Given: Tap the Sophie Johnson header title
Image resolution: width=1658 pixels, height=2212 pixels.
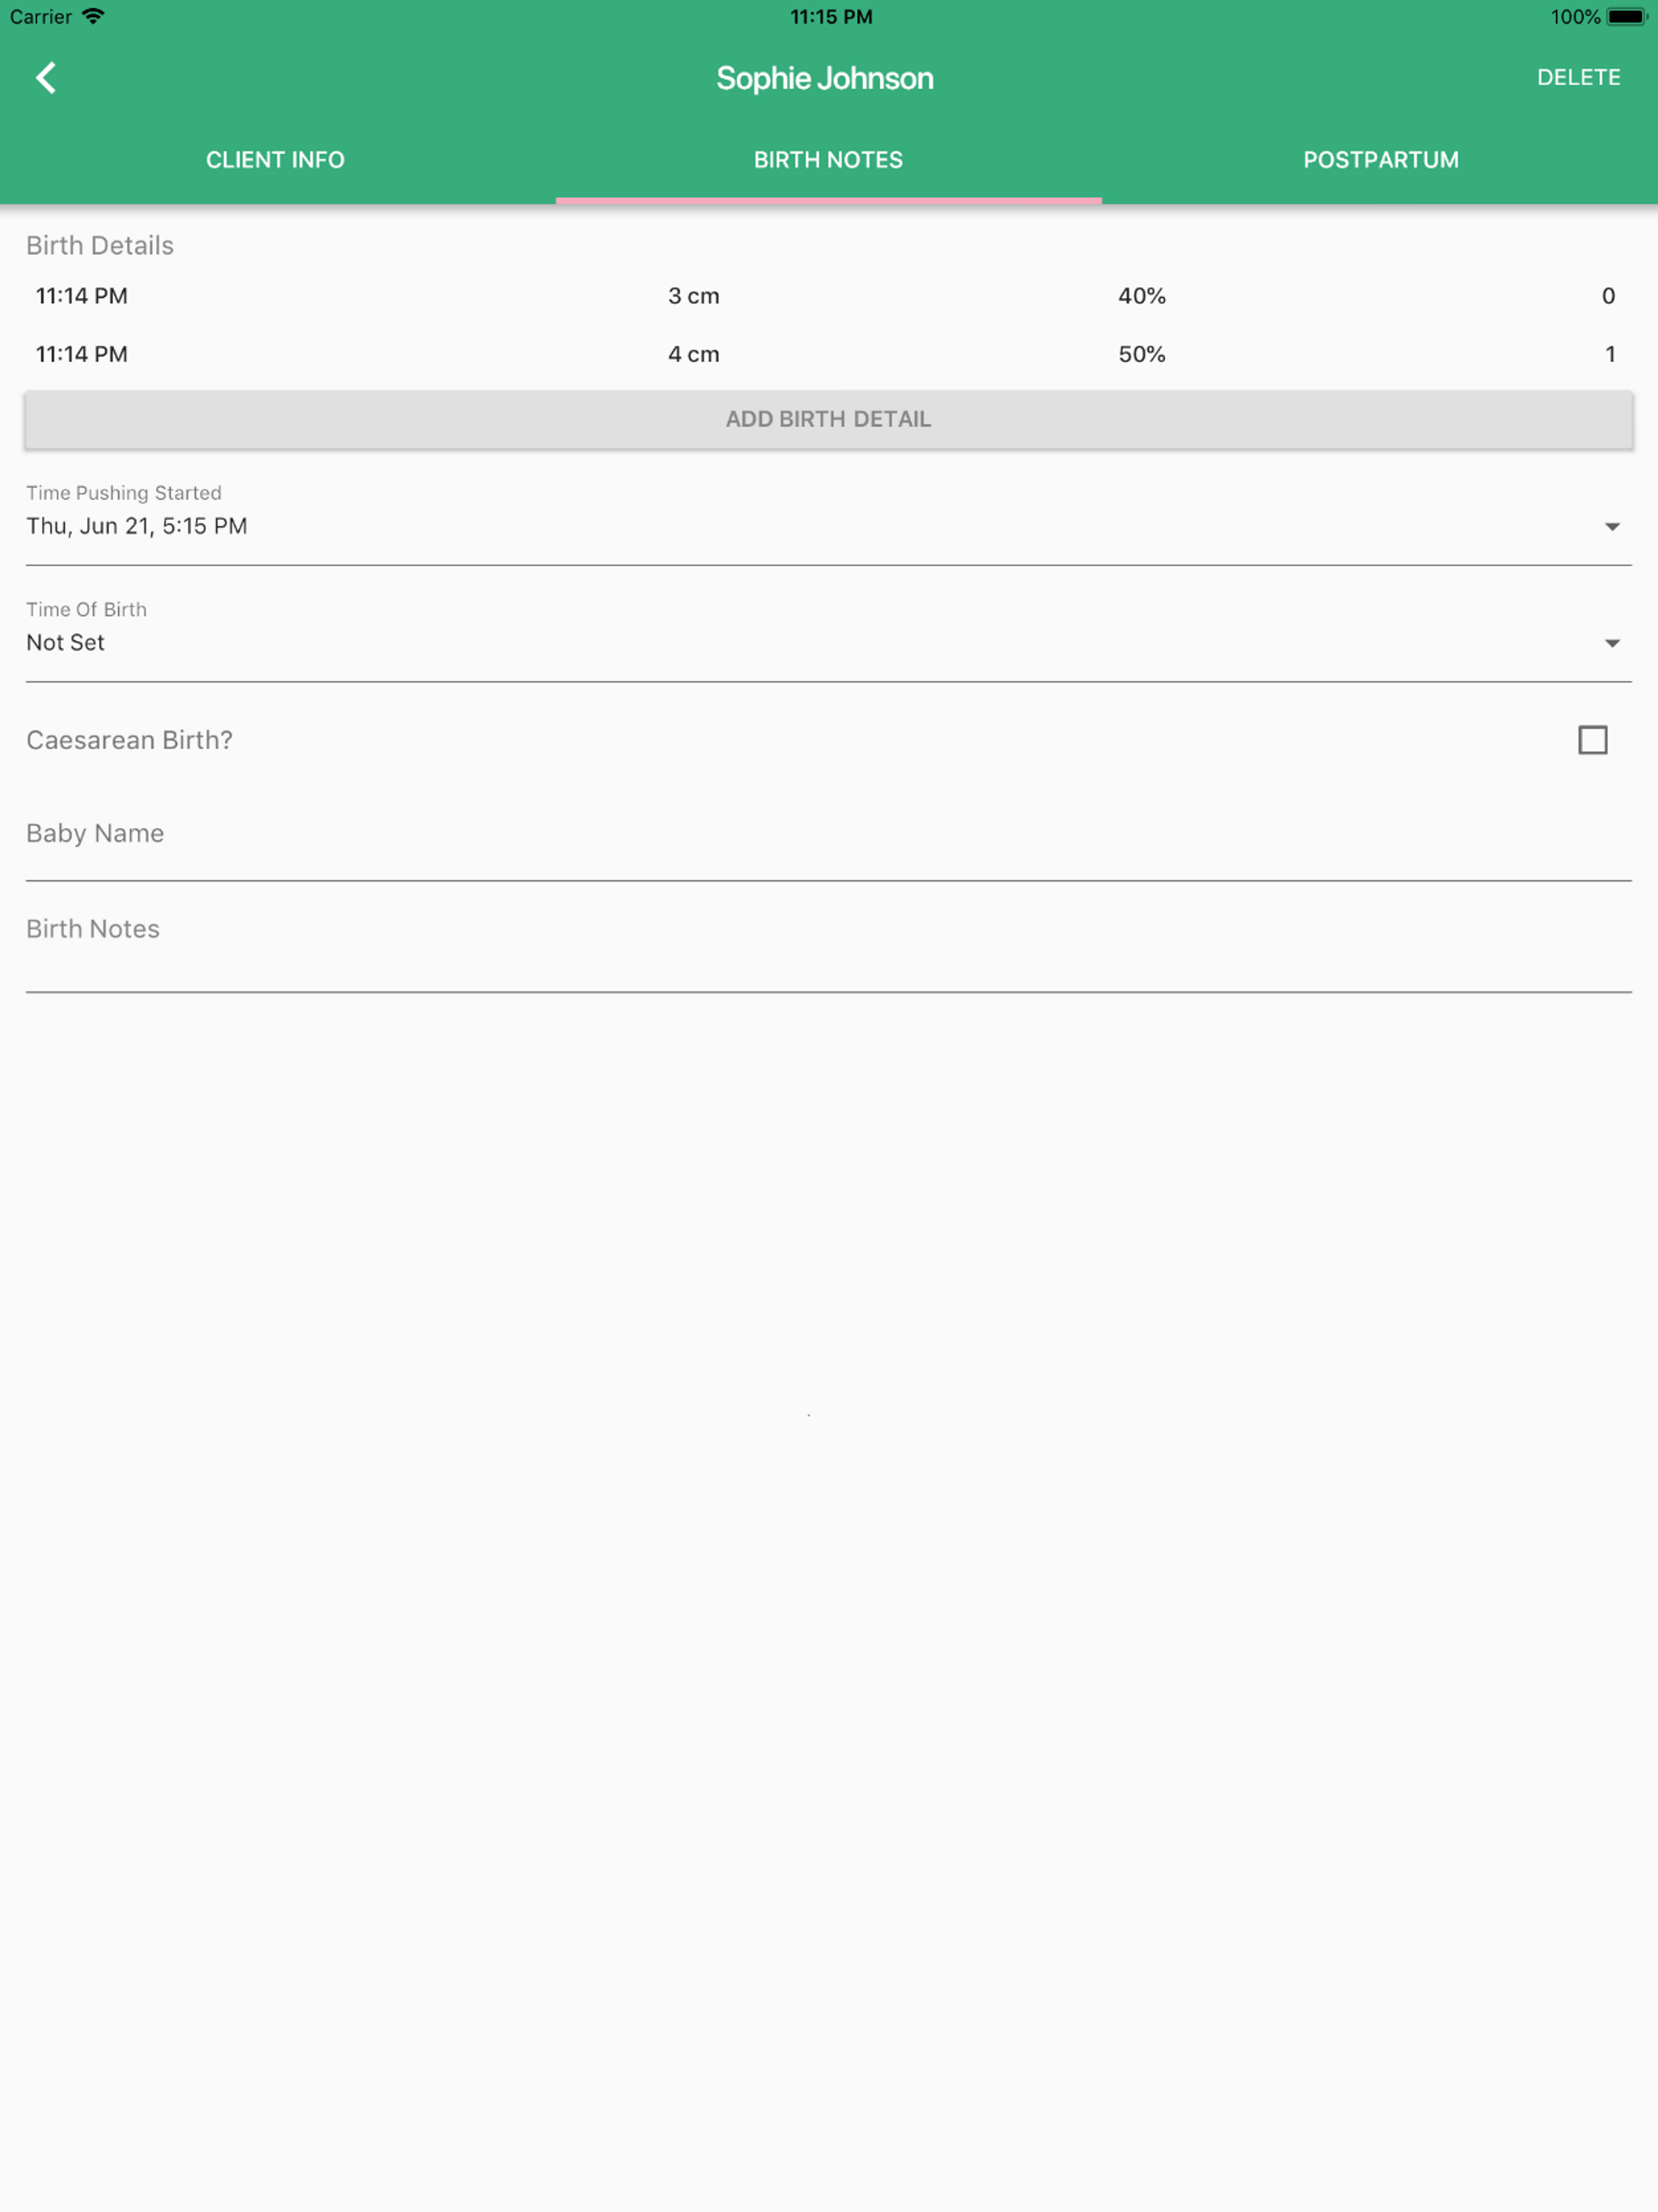Looking at the screenshot, I should (x=825, y=78).
